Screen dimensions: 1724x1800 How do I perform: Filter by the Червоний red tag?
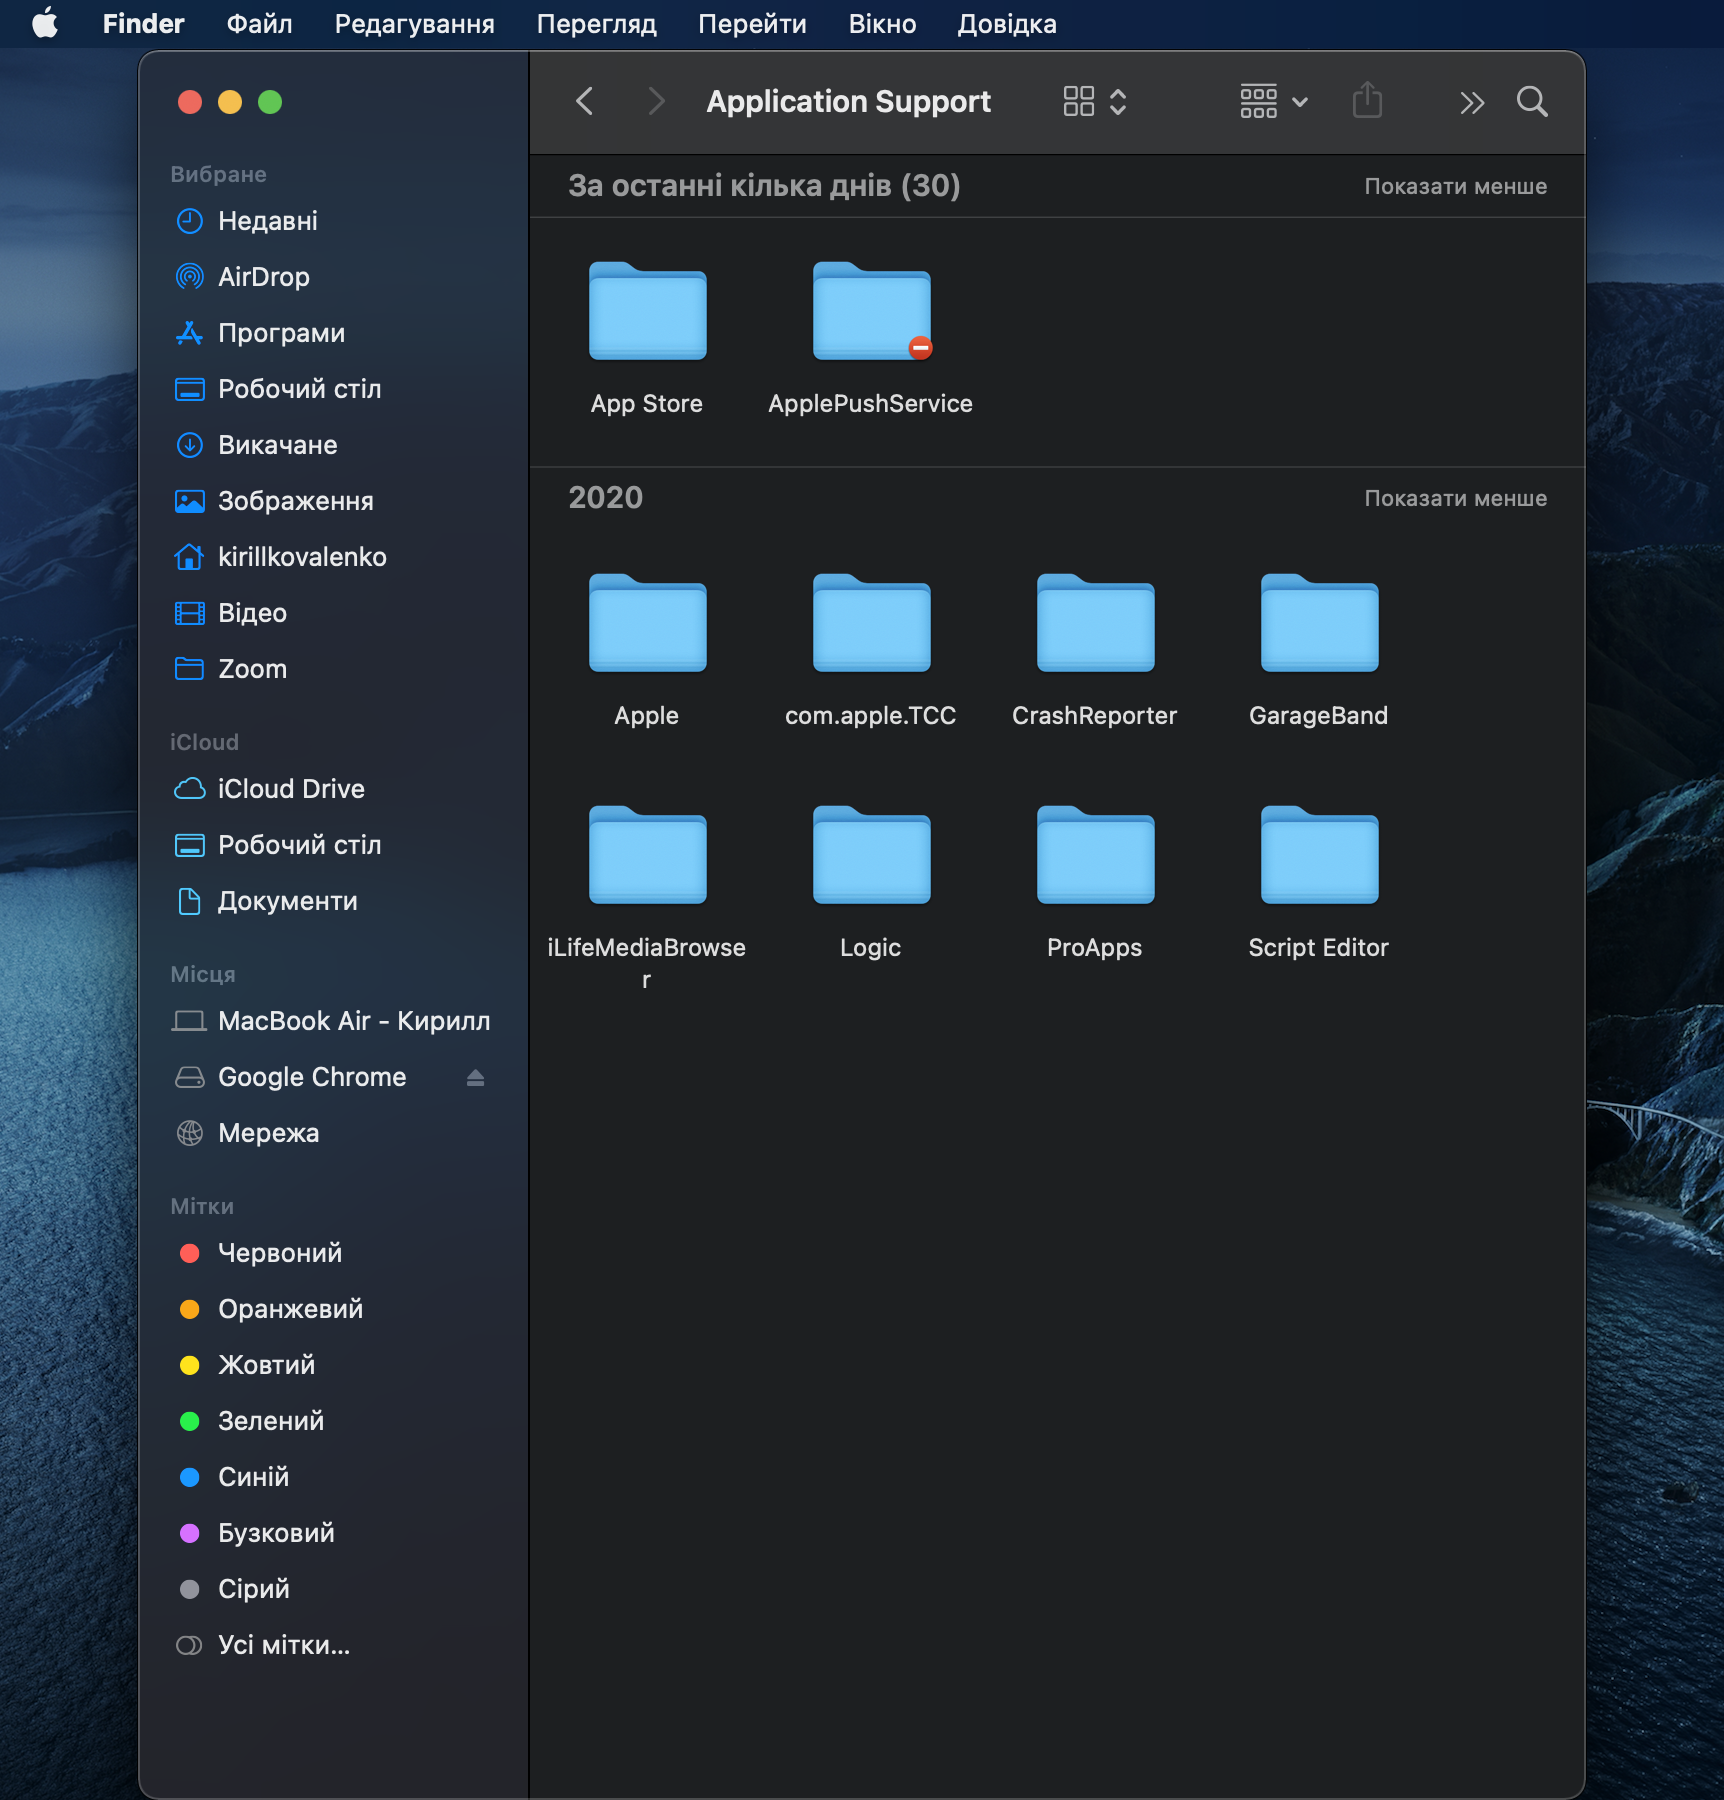point(279,1253)
